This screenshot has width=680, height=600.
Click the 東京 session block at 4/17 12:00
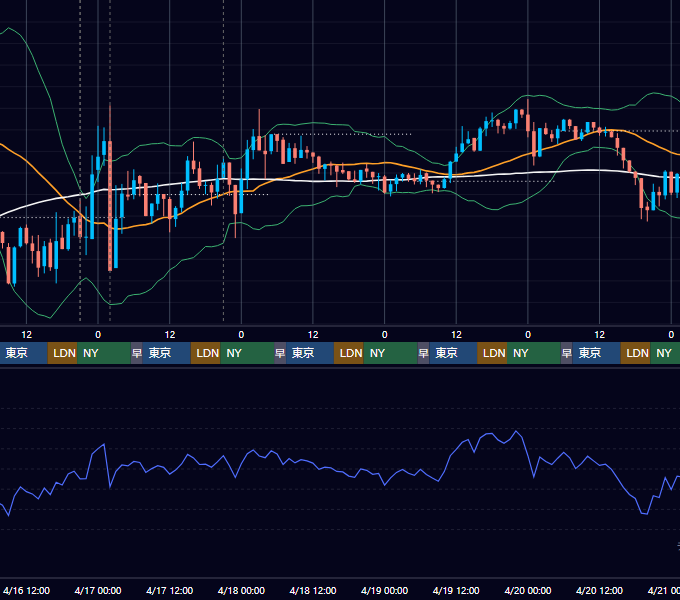pyautogui.click(x=167, y=353)
